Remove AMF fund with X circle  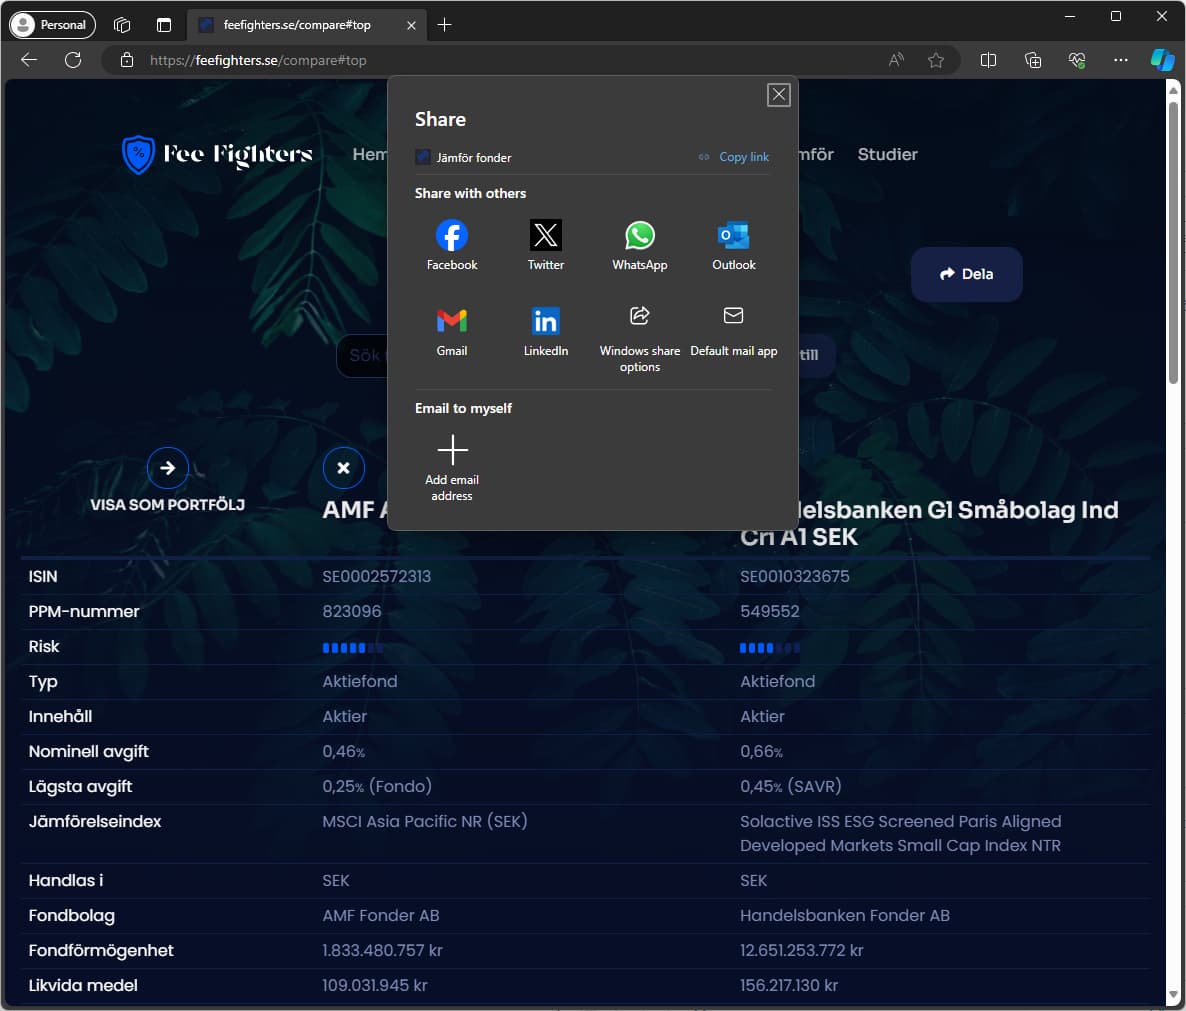[344, 468]
